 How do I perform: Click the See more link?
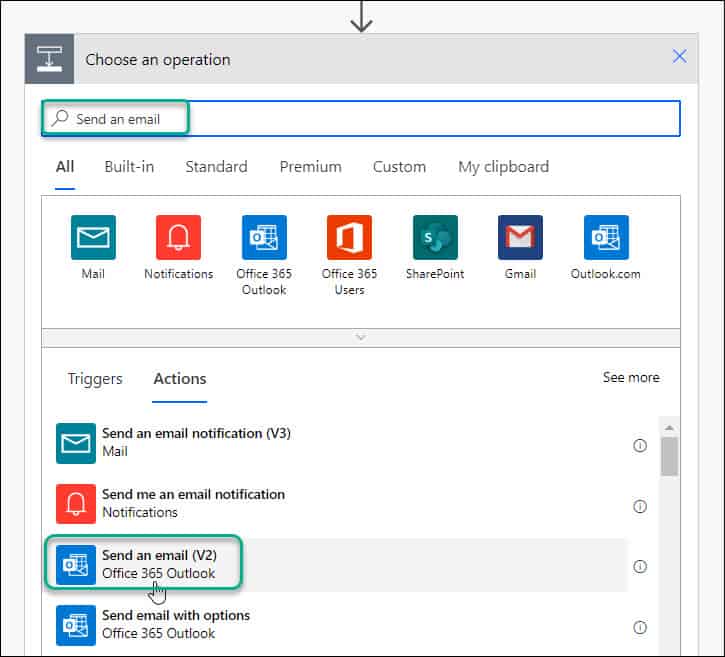click(631, 377)
